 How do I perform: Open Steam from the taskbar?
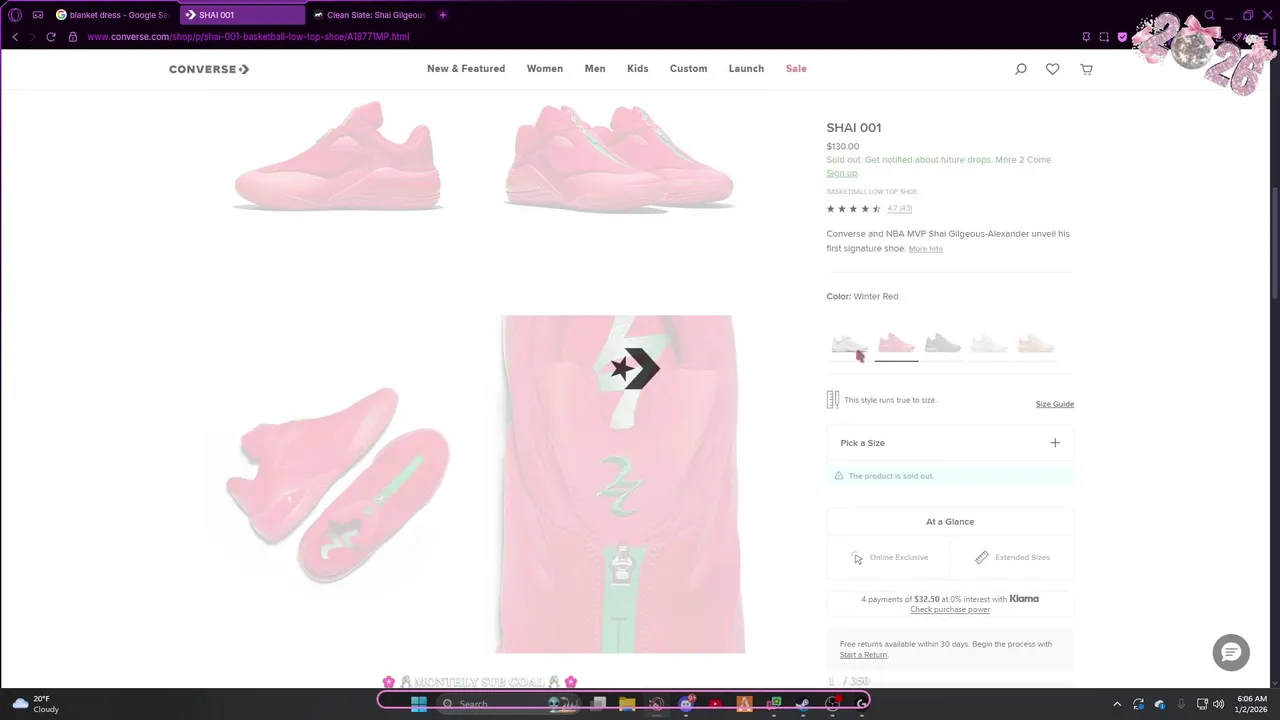click(802, 703)
